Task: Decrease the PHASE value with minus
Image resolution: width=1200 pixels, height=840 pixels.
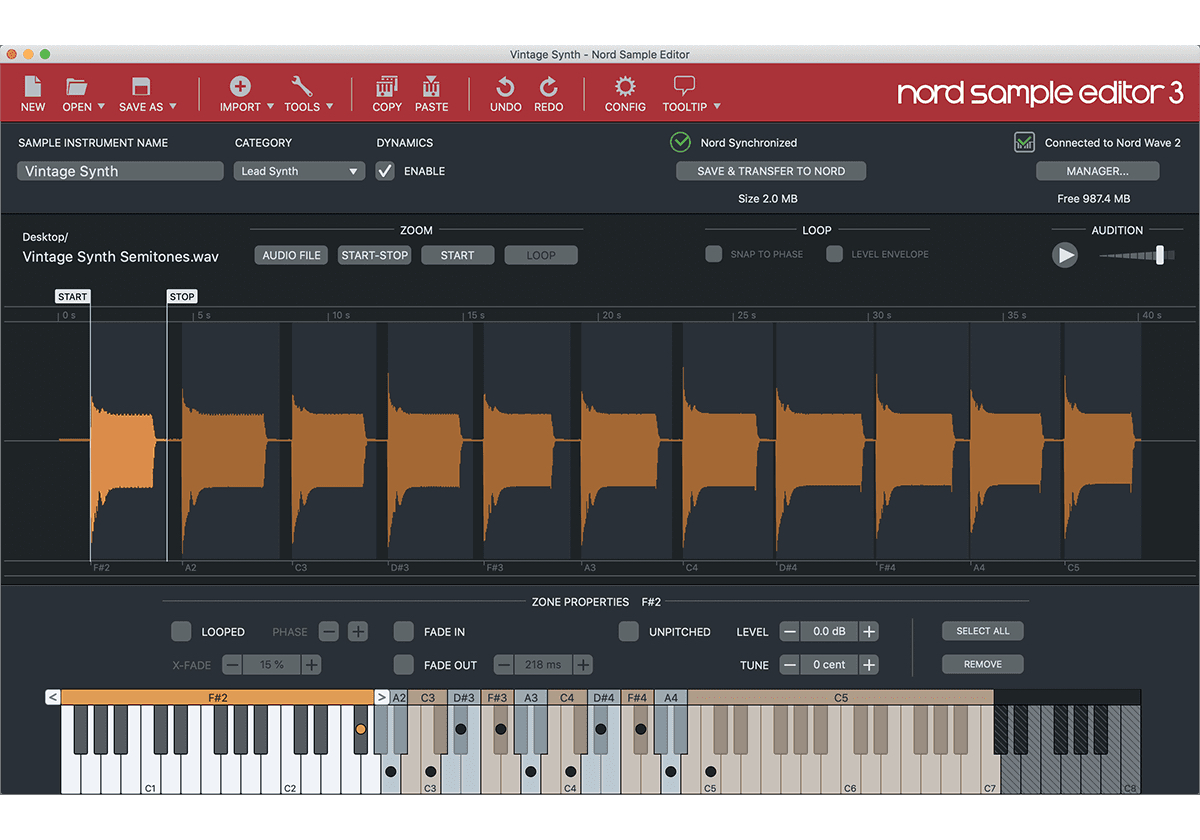Action: (329, 632)
